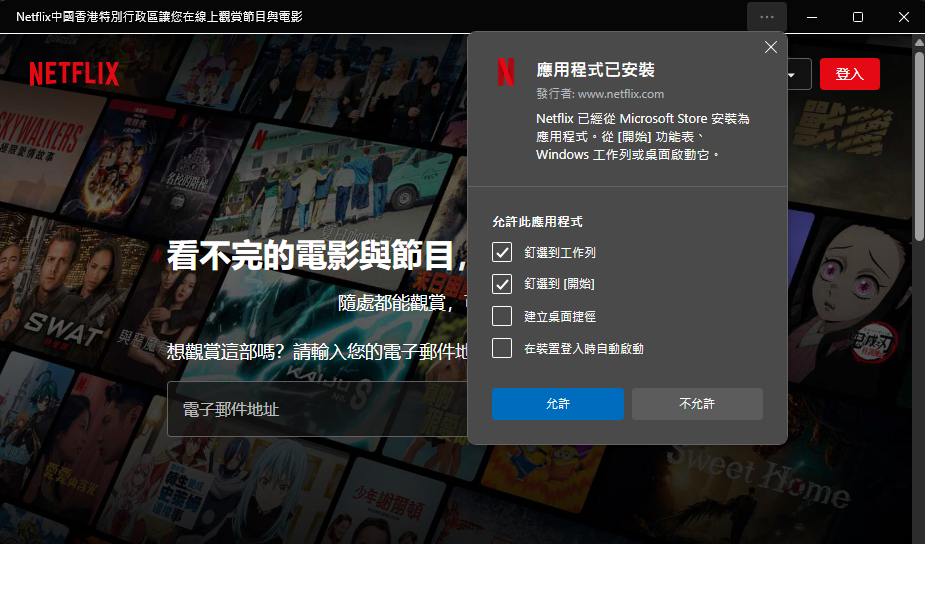Minimize the Netflix window

pos(812,17)
